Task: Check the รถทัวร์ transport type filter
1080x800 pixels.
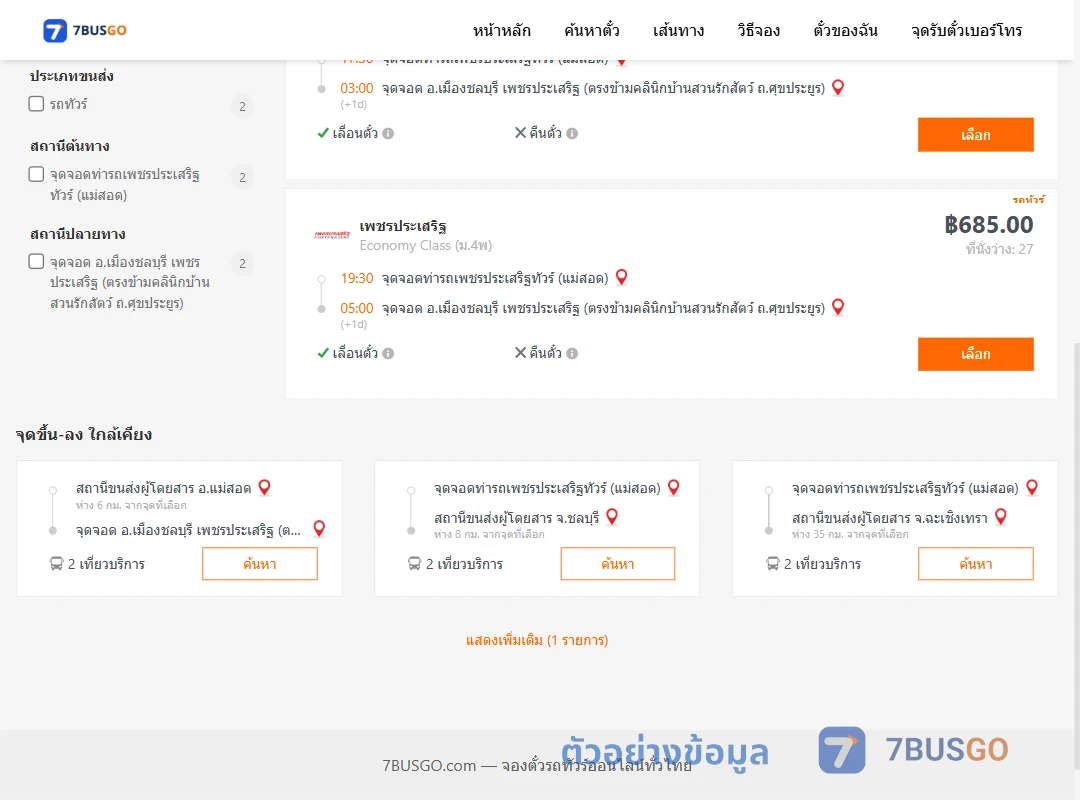Action: tap(37, 103)
